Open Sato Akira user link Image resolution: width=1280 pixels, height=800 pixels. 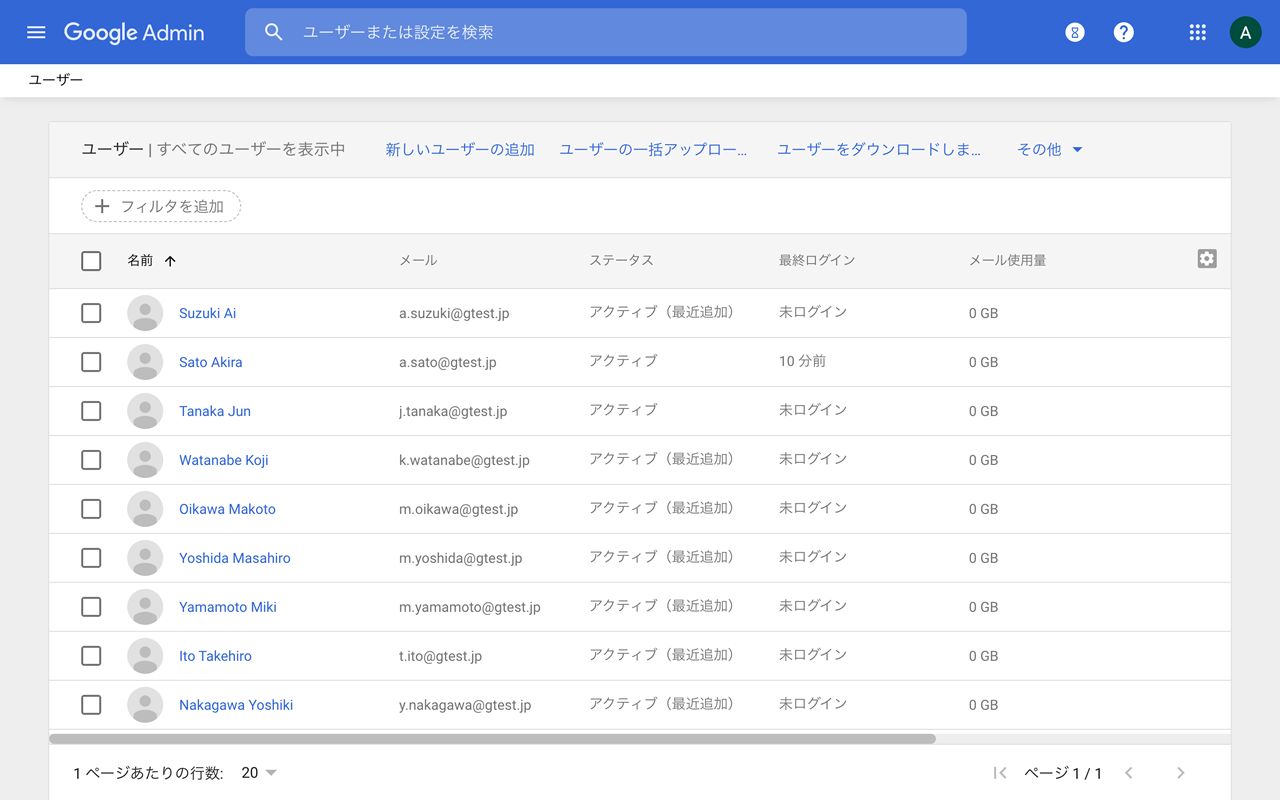pyautogui.click(x=211, y=362)
